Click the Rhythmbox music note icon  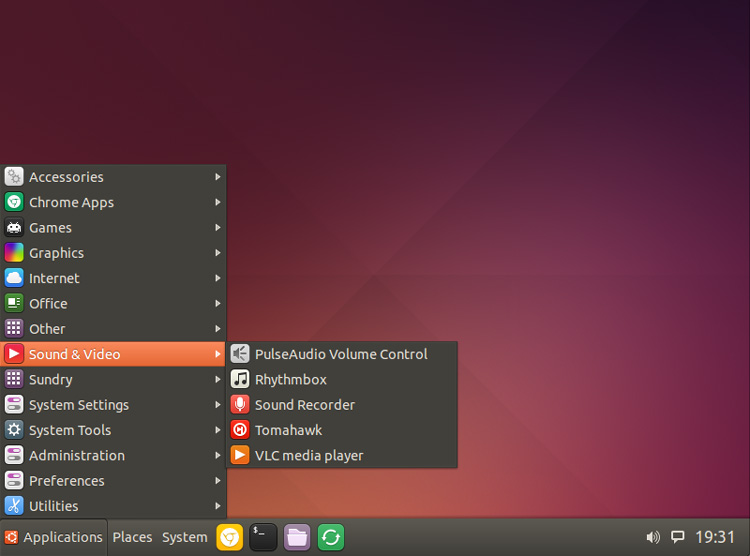click(x=240, y=379)
